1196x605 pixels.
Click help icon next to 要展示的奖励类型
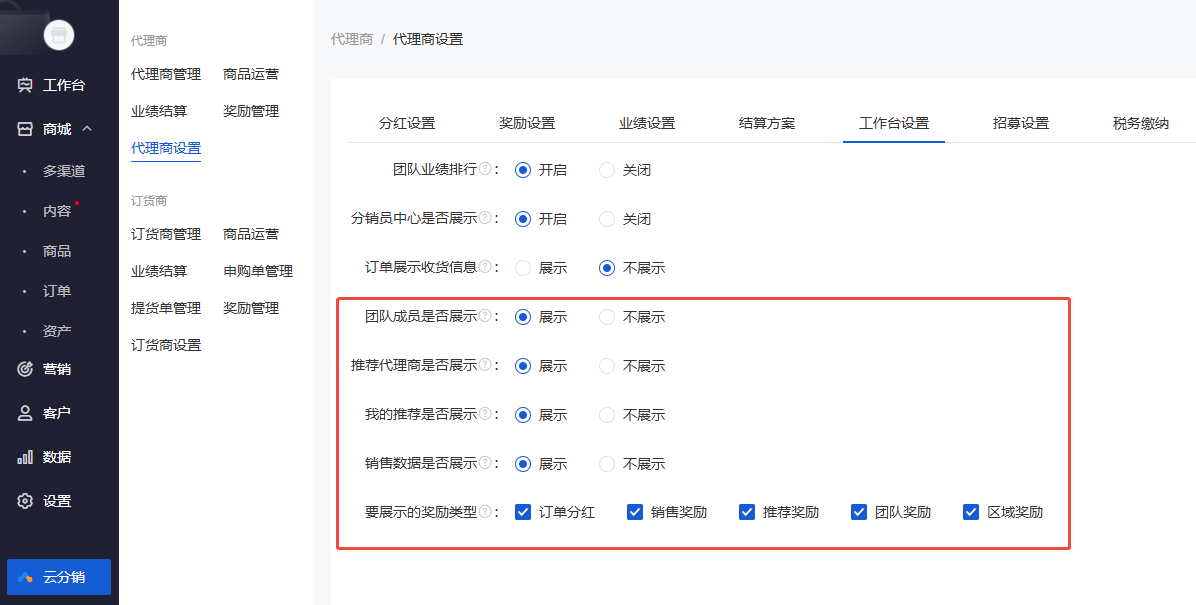pos(485,511)
